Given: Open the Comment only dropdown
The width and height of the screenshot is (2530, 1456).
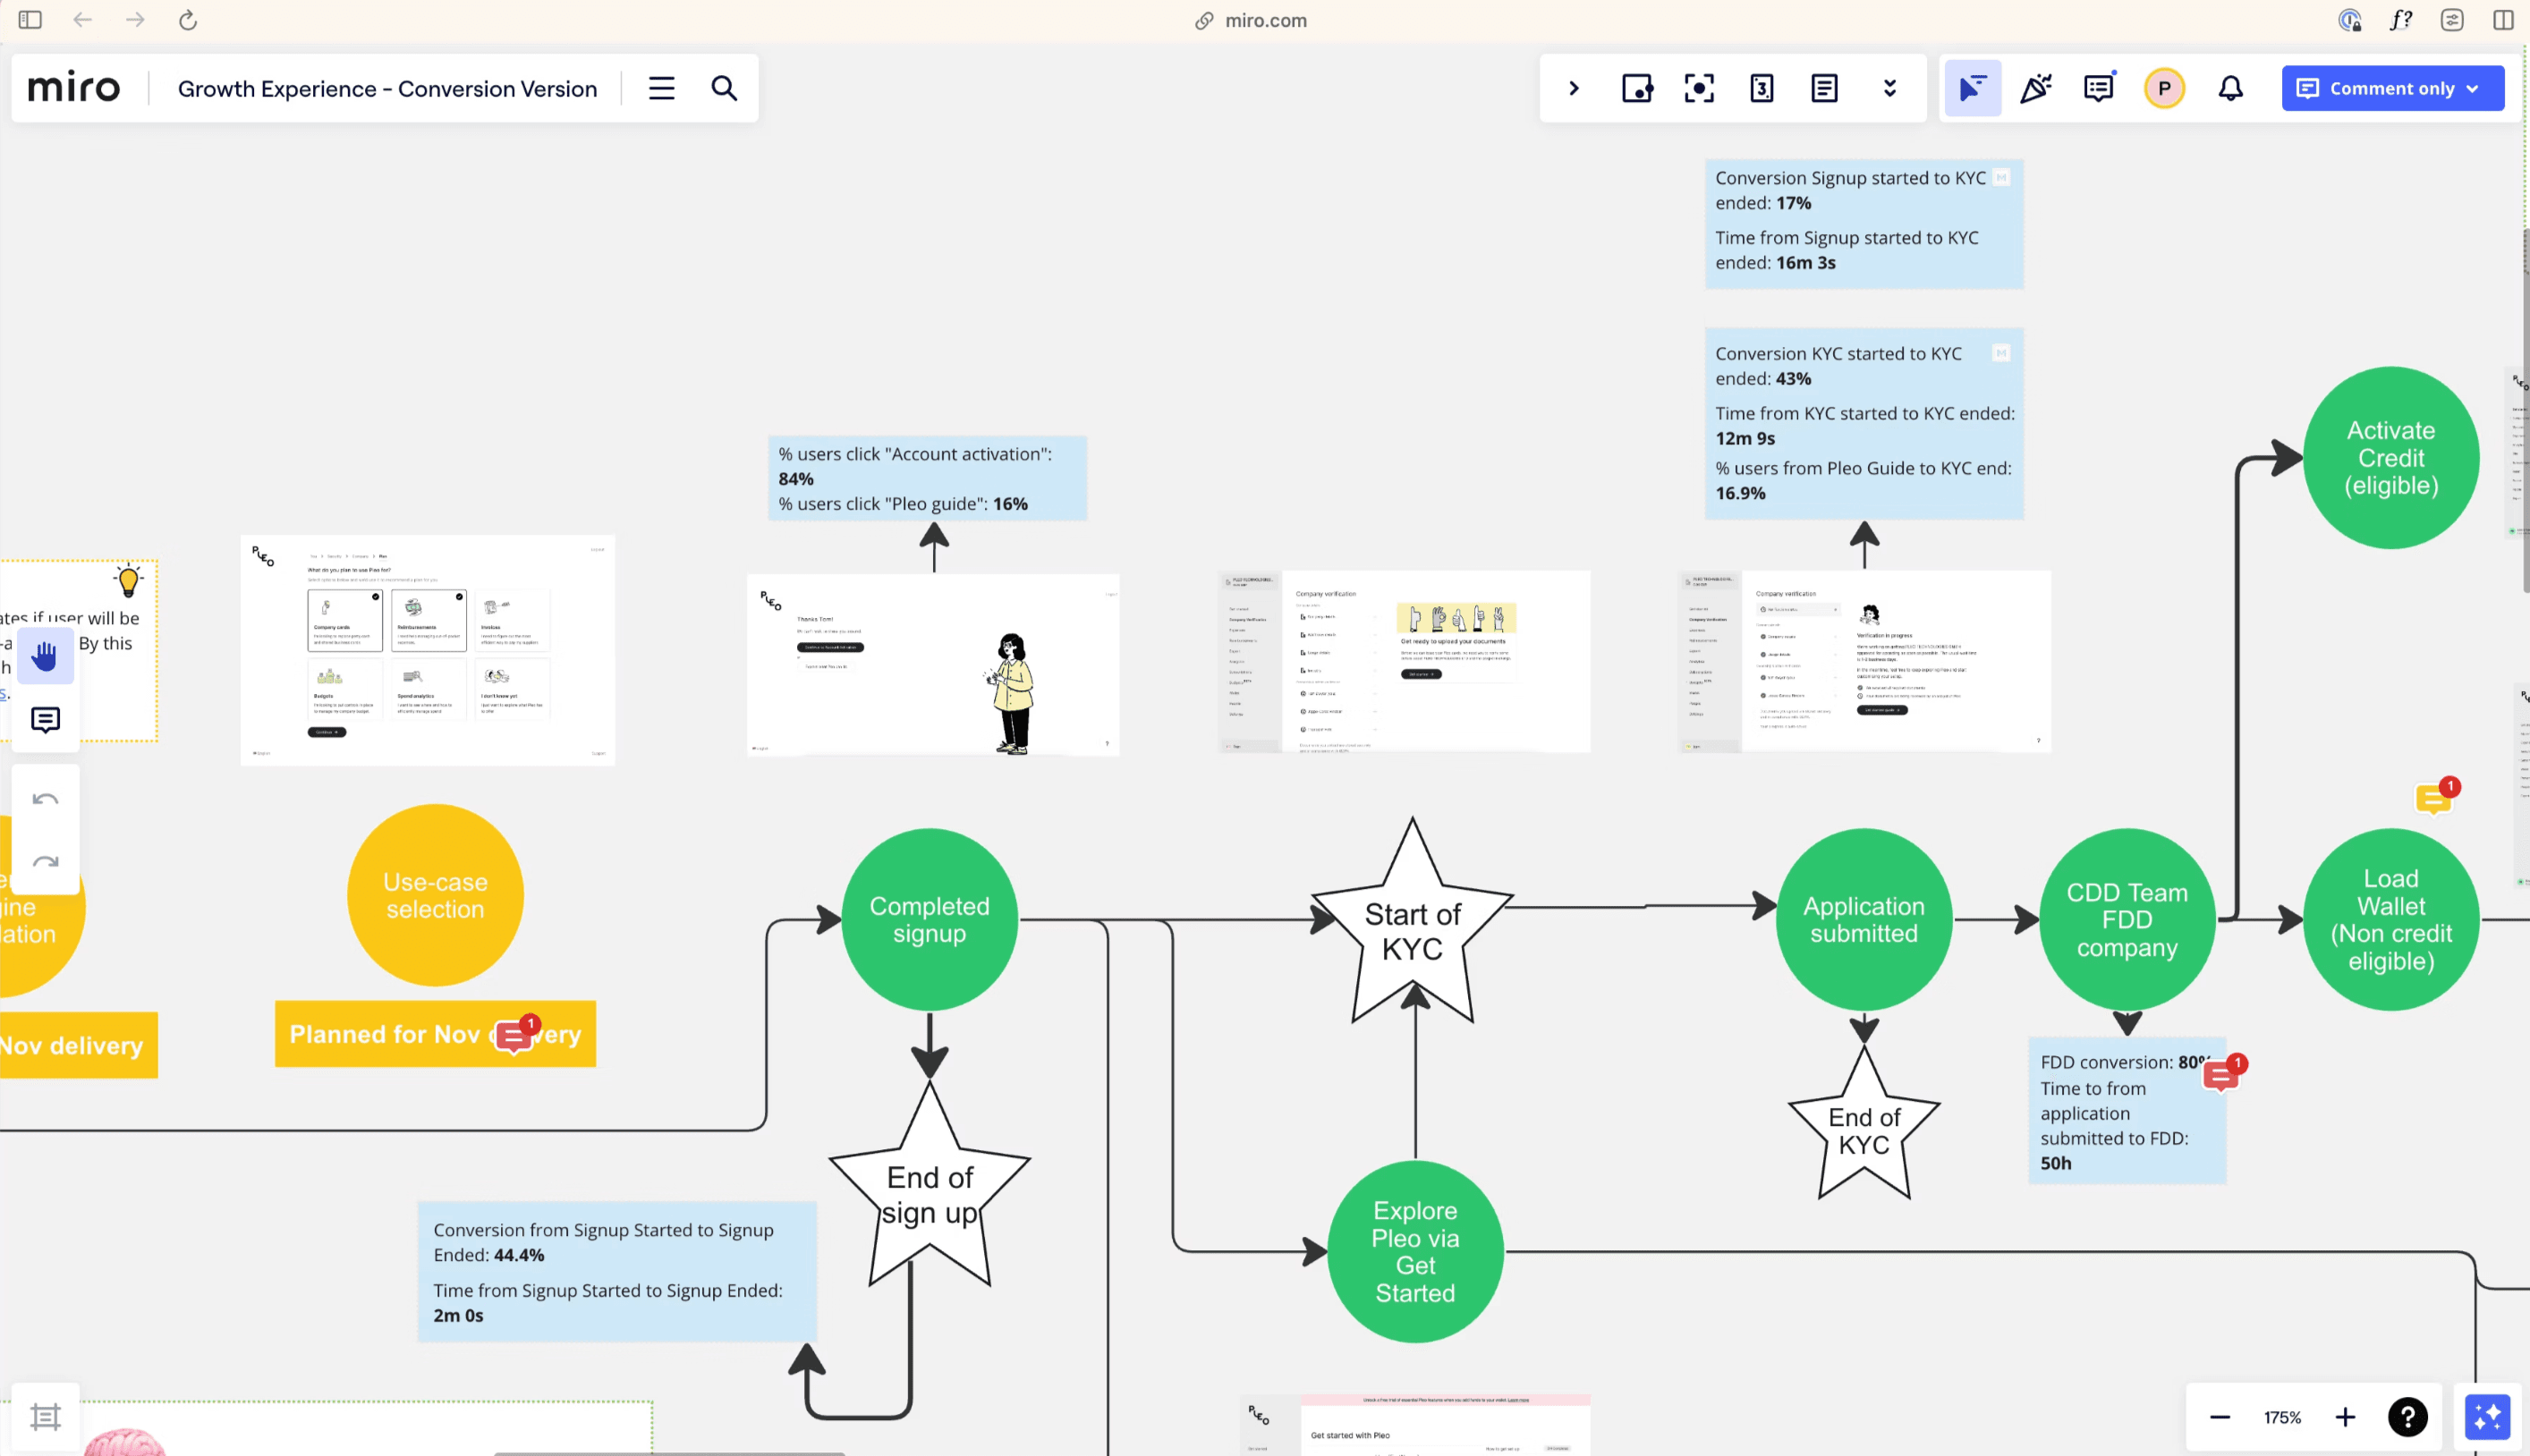Looking at the screenshot, I should point(2393,88).
